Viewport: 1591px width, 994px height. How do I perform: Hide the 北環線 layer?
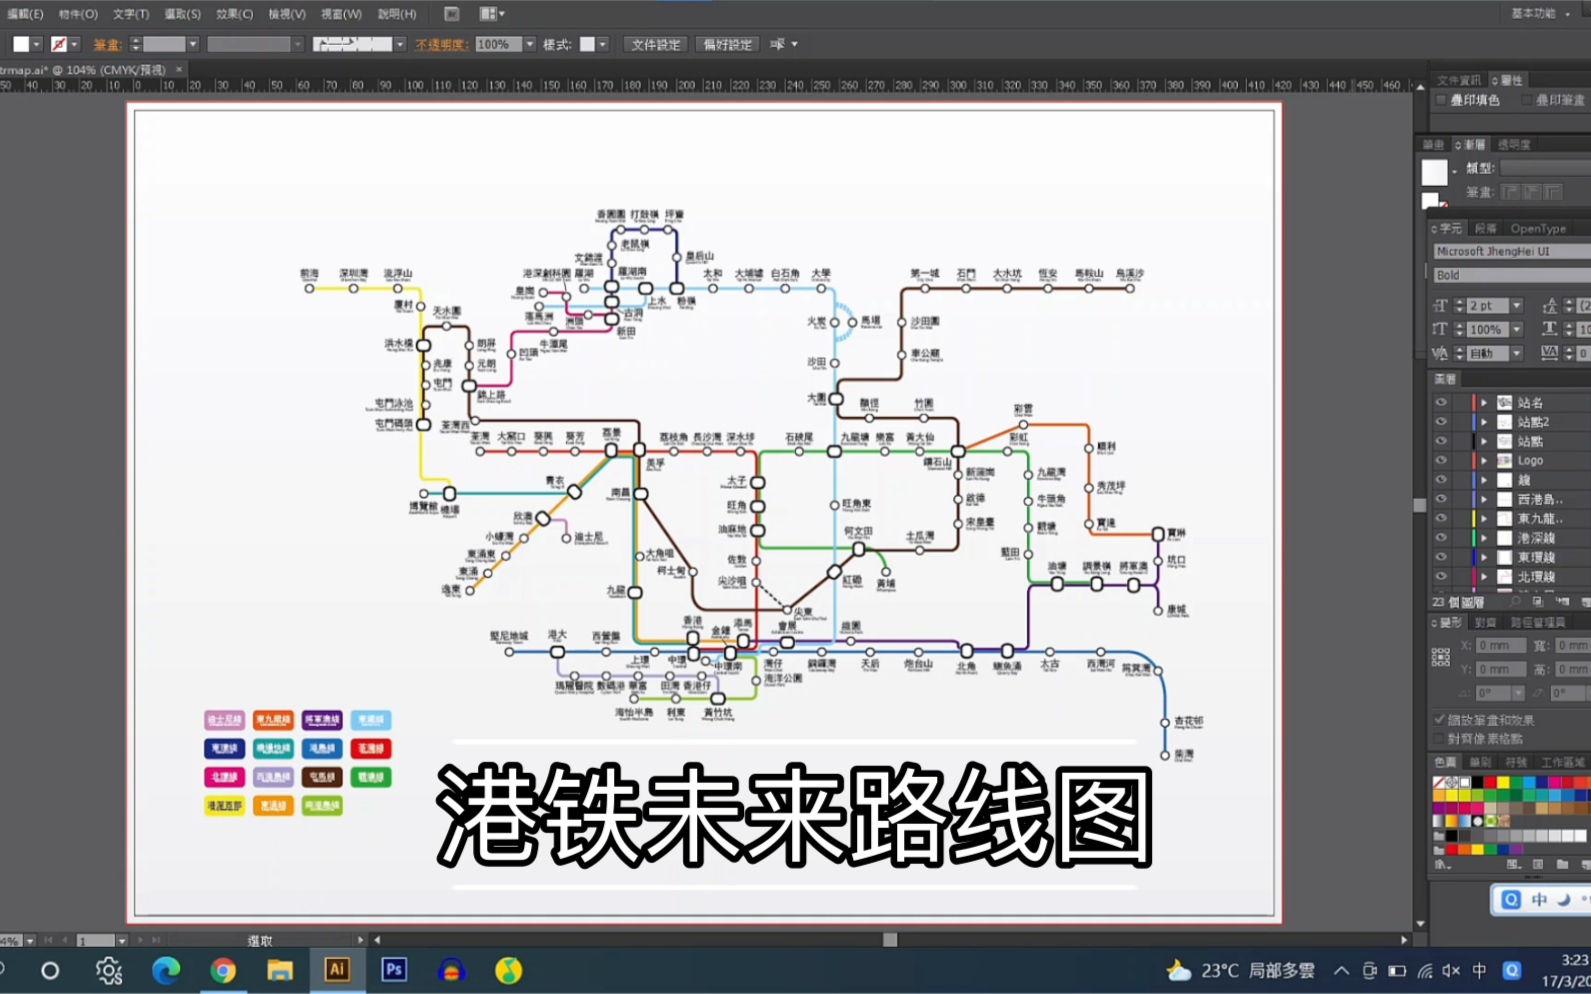coord(1441,576)
